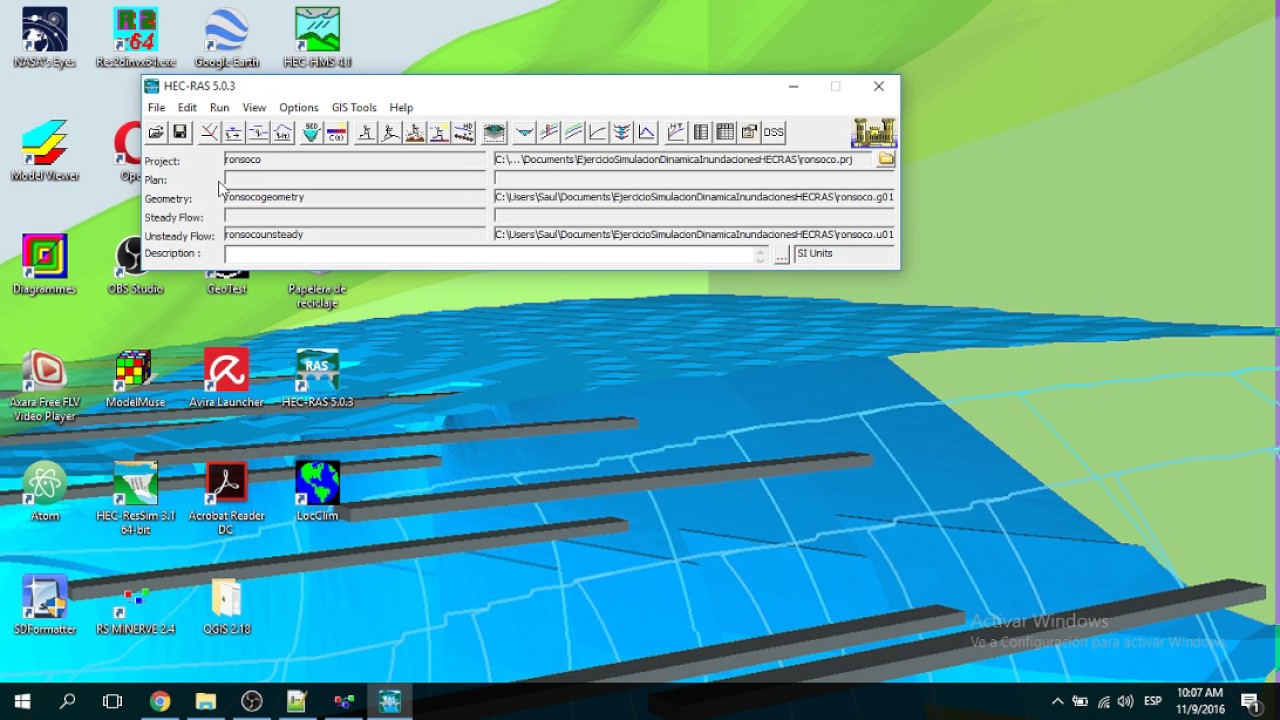Screen dimensions: 1280x720
Task: Click the Description ellipsis button
Action: click(x=782, y=255)
